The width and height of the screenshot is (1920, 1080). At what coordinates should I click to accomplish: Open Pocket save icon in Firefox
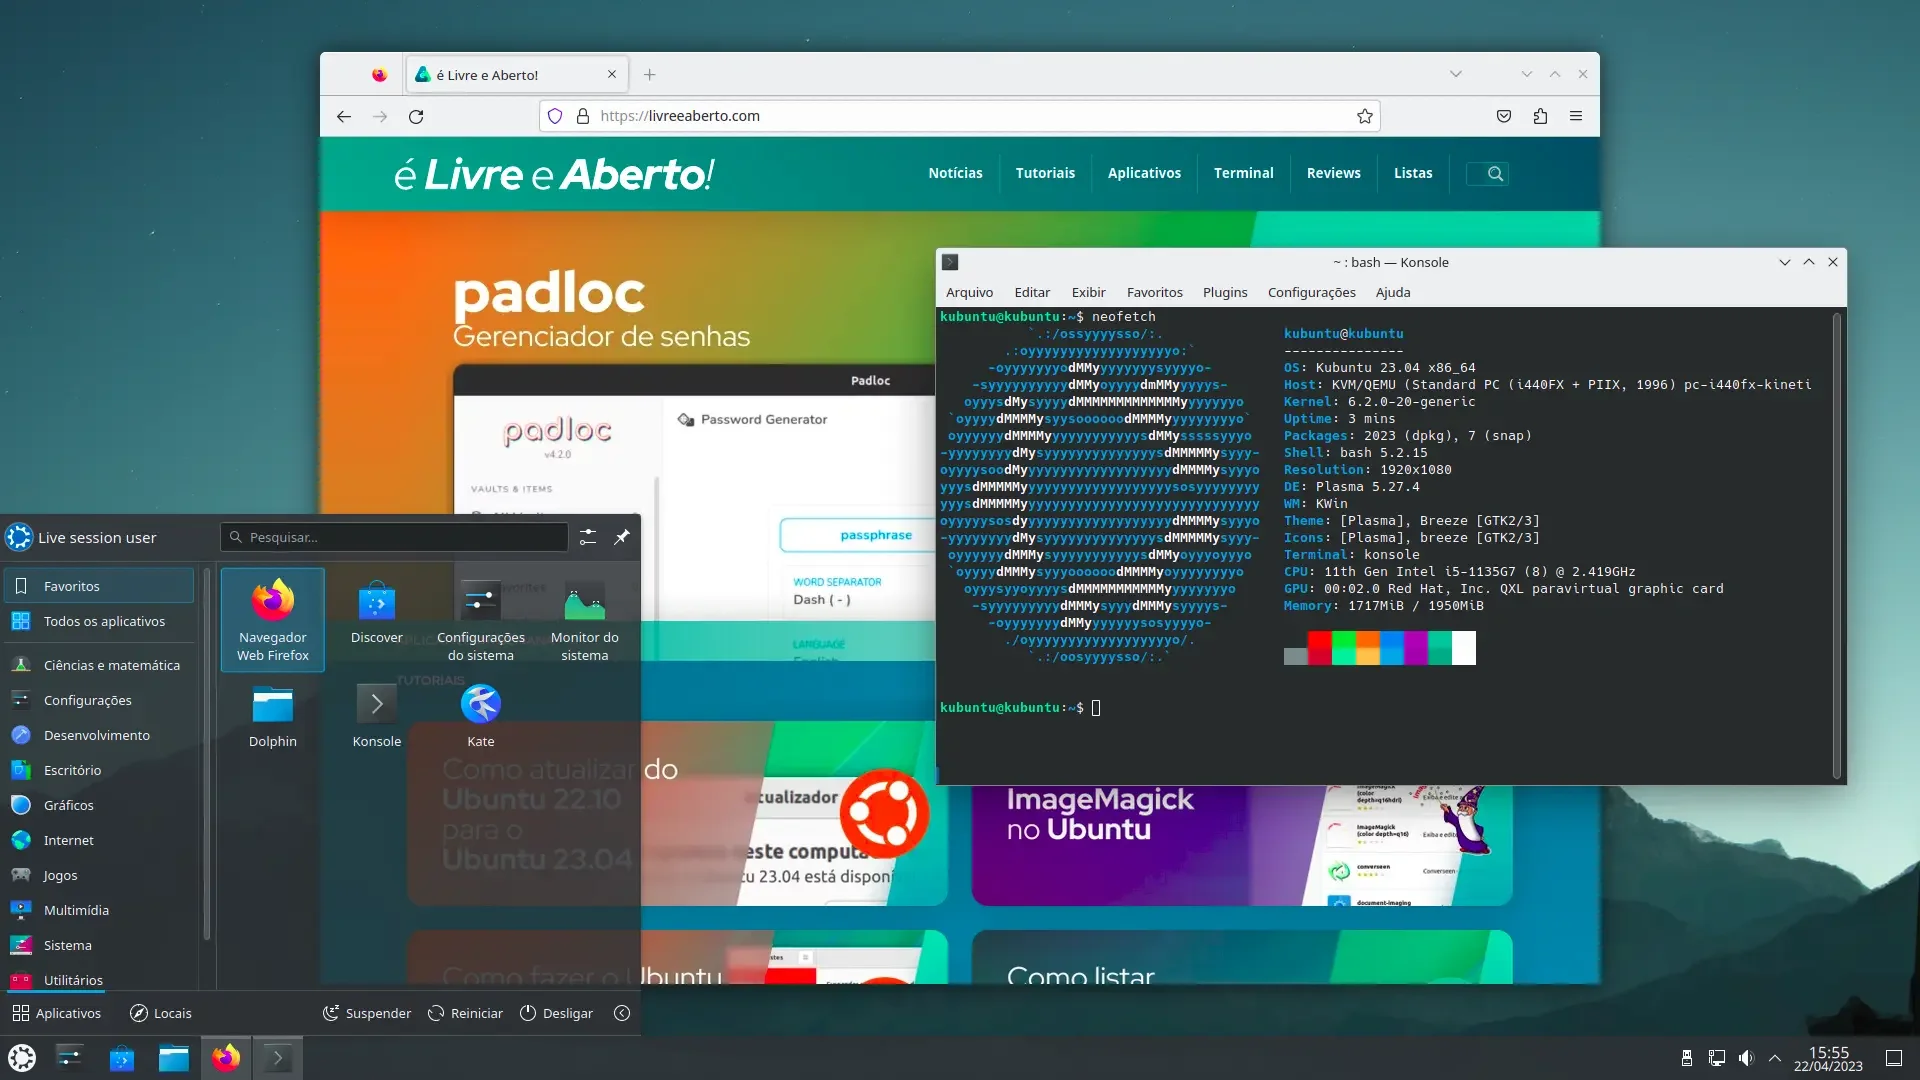point(1504,116)
